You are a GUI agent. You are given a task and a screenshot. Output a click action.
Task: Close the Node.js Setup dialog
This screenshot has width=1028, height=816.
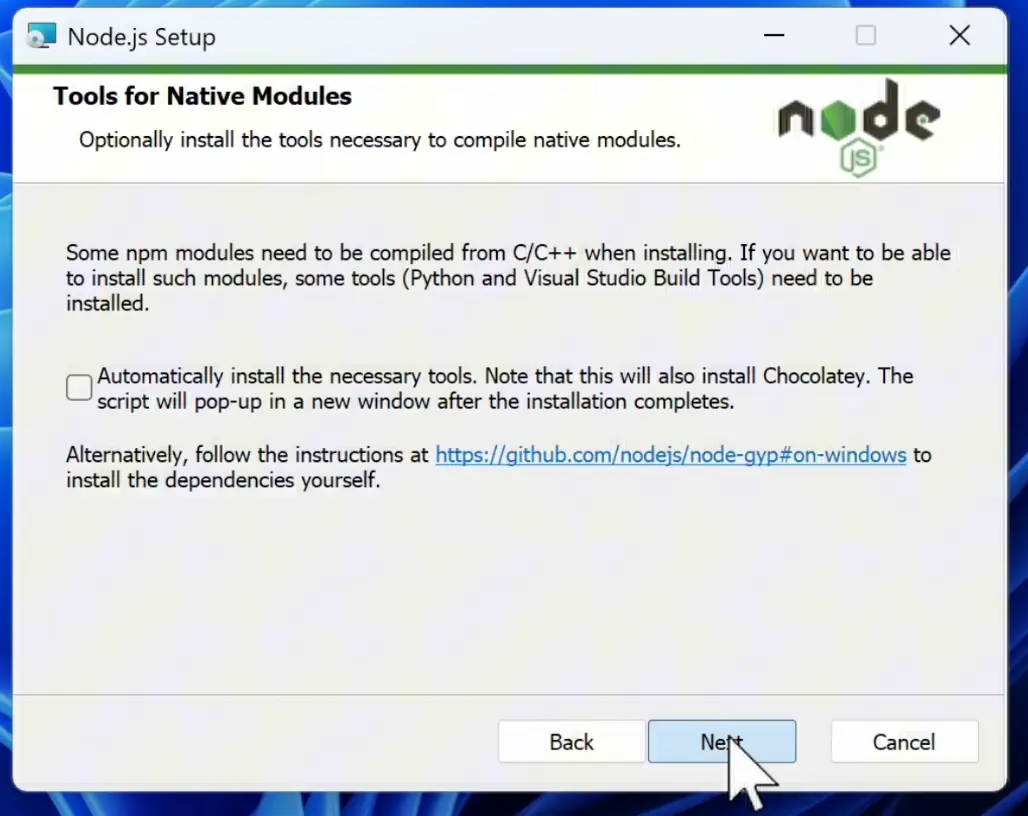(x=959, y=35)
